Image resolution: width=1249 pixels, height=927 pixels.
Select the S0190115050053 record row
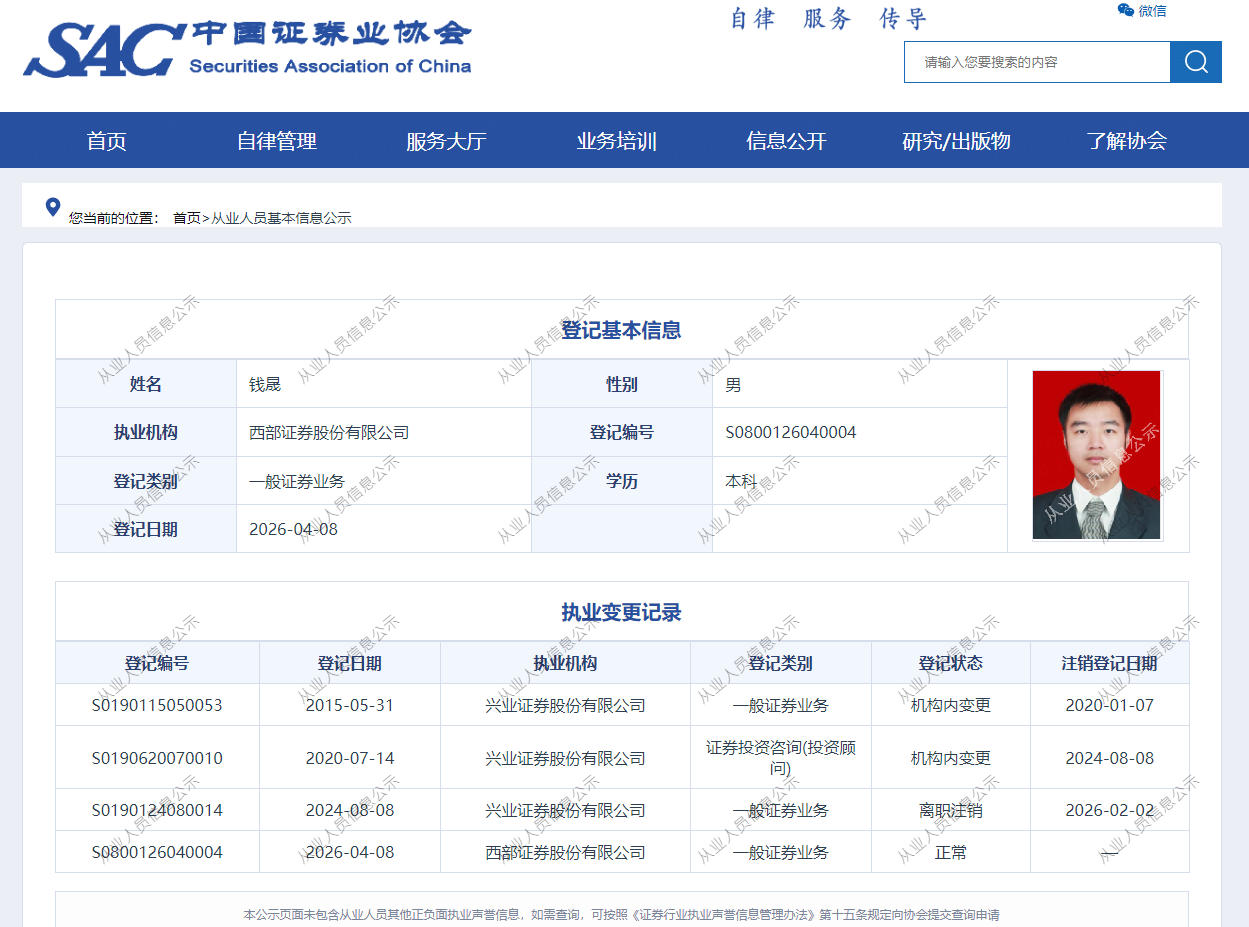pyautogui.click(x=157, y=705)
